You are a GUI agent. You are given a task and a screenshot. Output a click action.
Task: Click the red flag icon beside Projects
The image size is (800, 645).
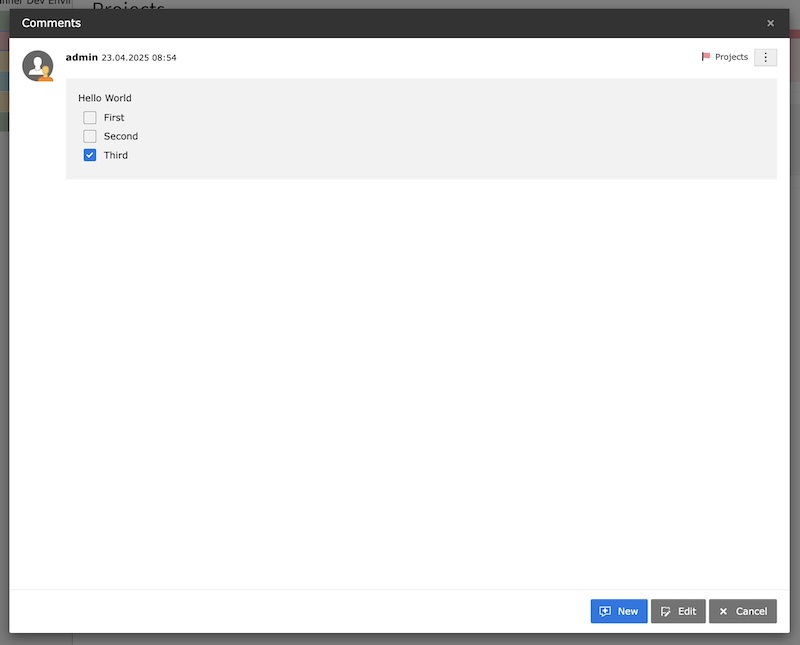(x=706, y=57)
